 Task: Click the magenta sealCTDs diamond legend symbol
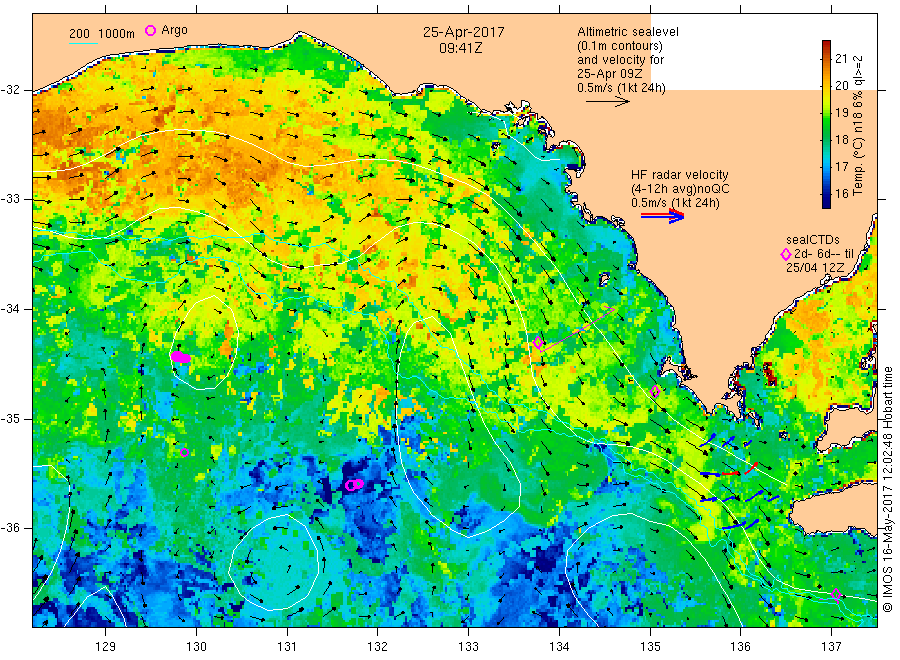pos(786,254)
